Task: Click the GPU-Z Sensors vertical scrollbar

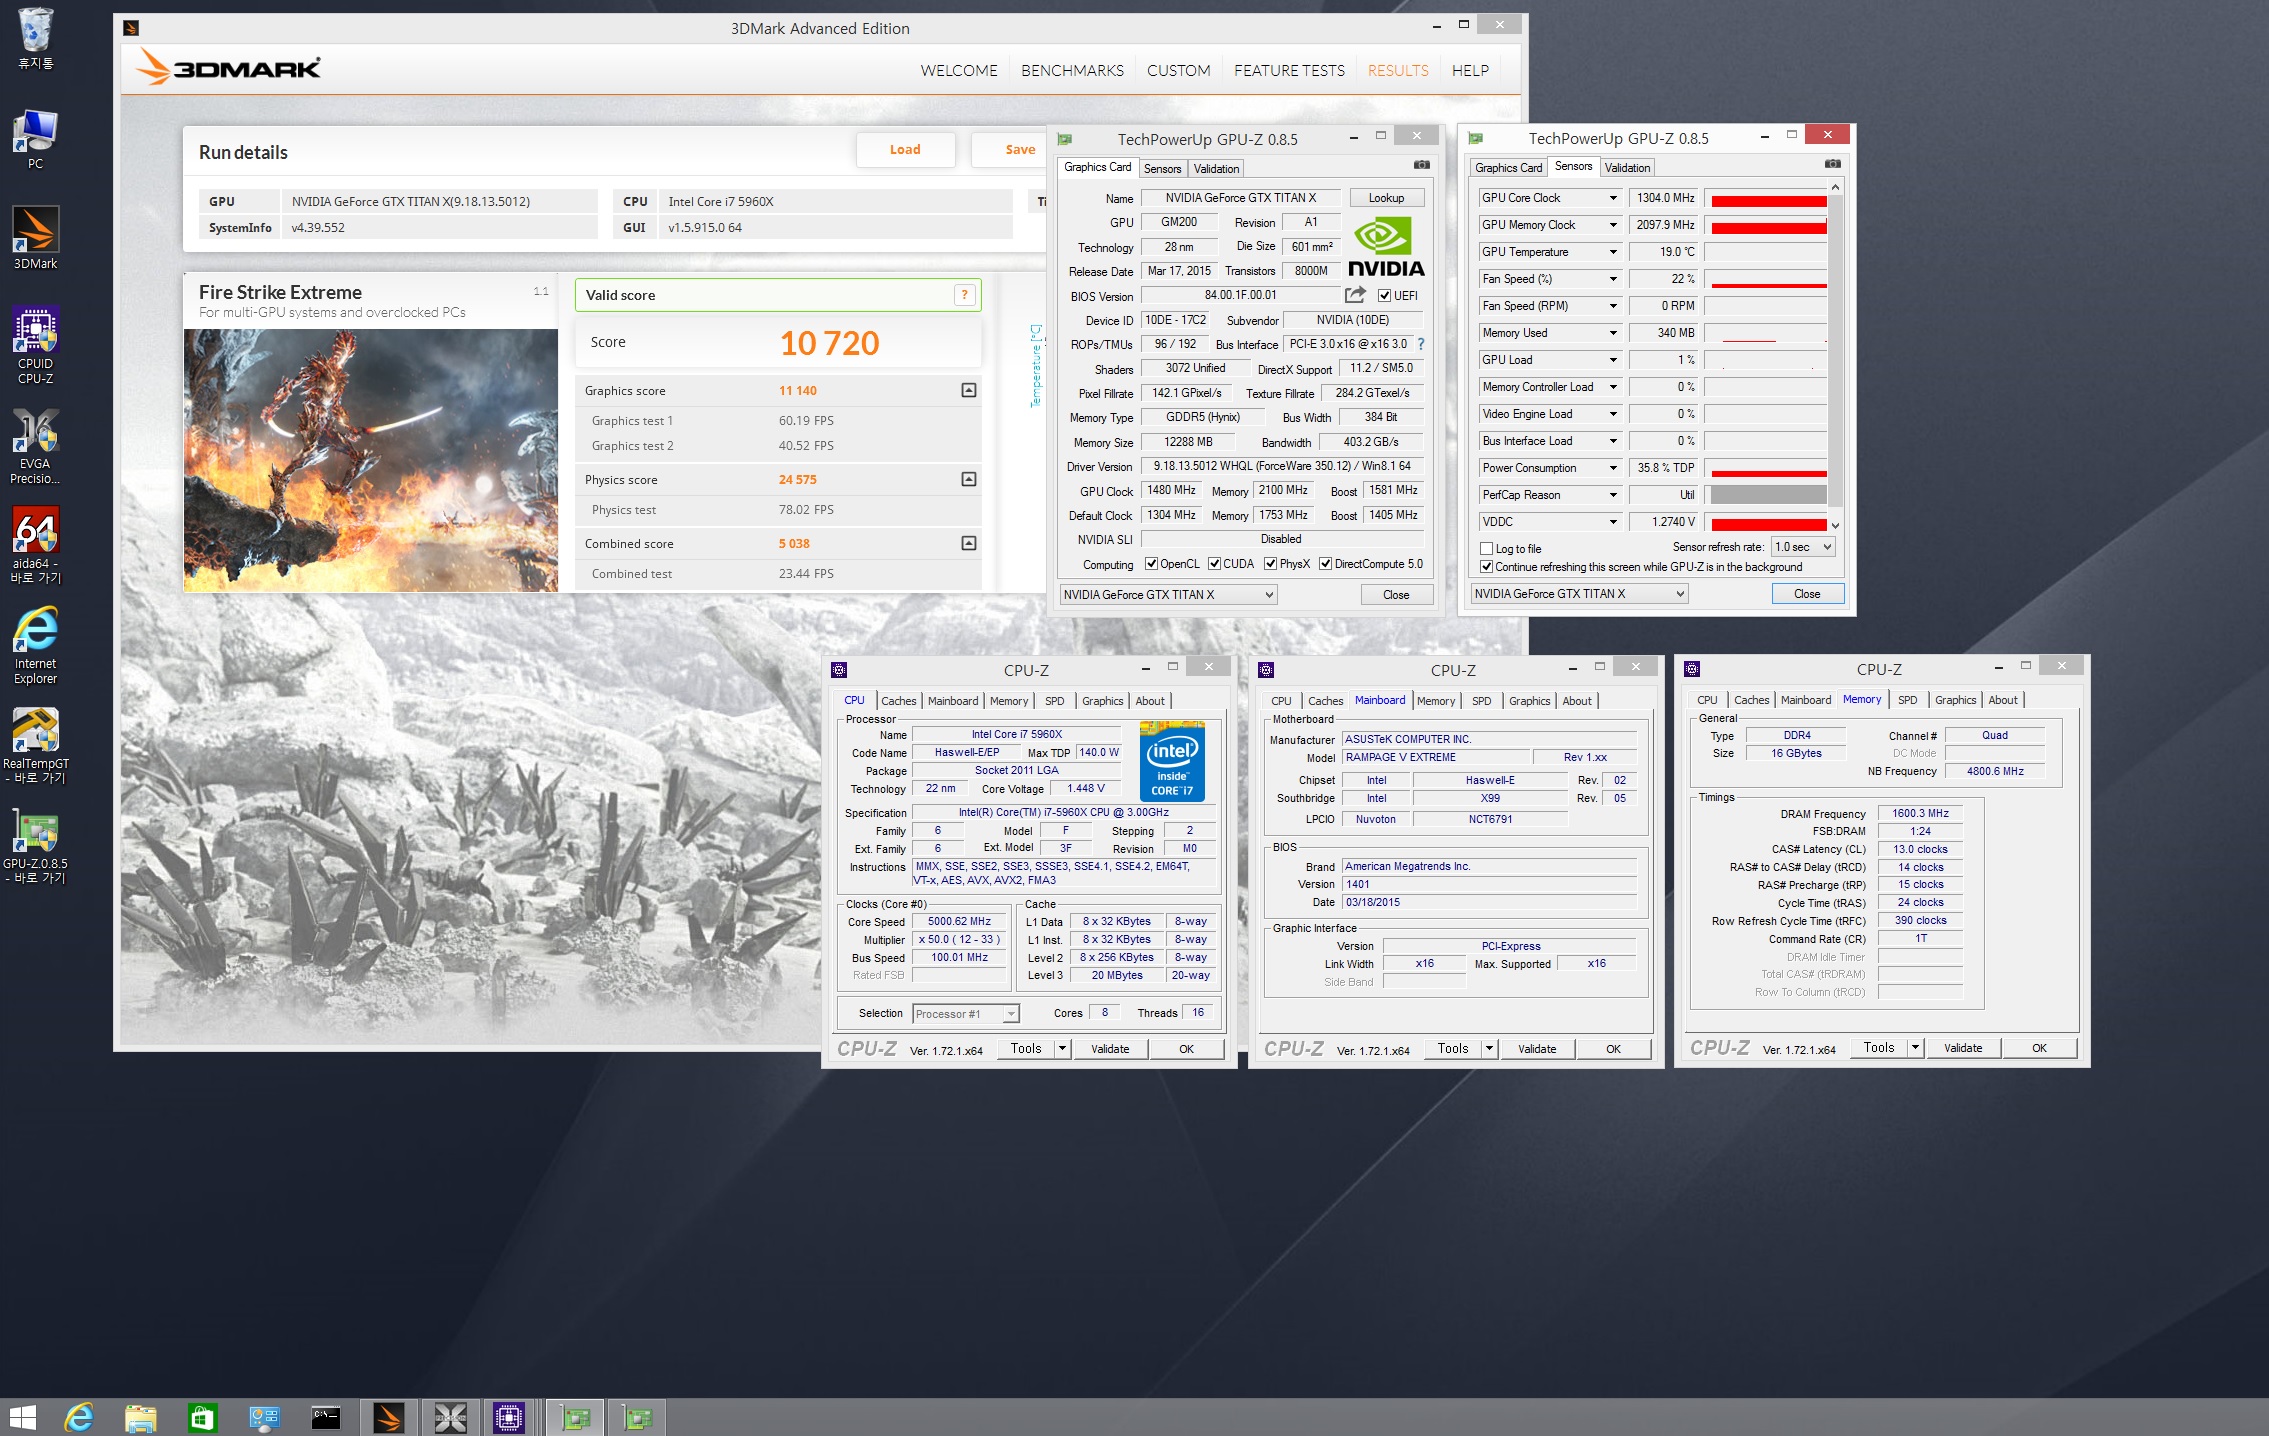Action: tap(1835, 356)
